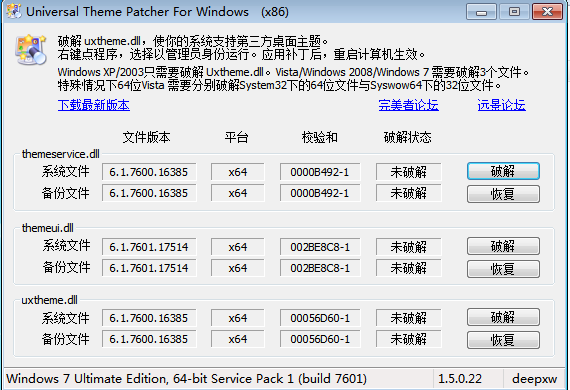Click the deepxw author status panel
The width and height of the screenshot is (570, 390).
(534, 379)
